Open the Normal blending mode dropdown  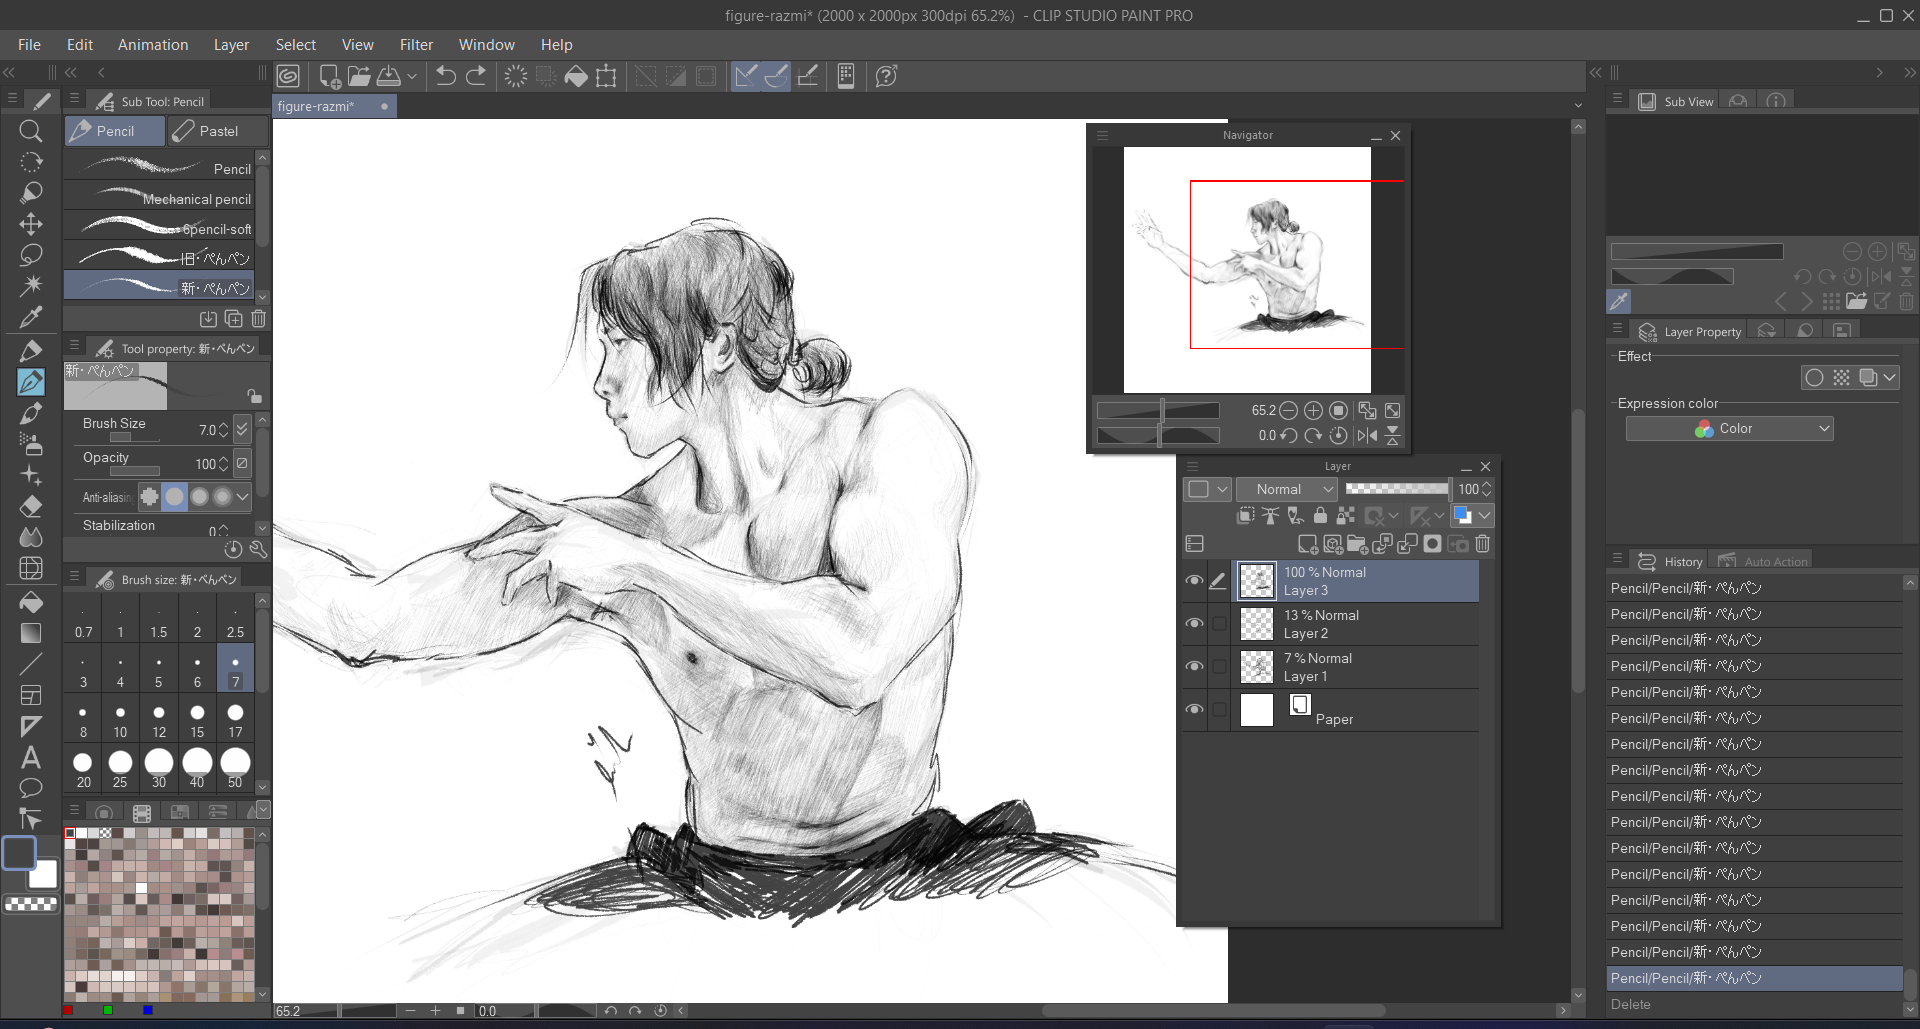[x=1287, y=489]
